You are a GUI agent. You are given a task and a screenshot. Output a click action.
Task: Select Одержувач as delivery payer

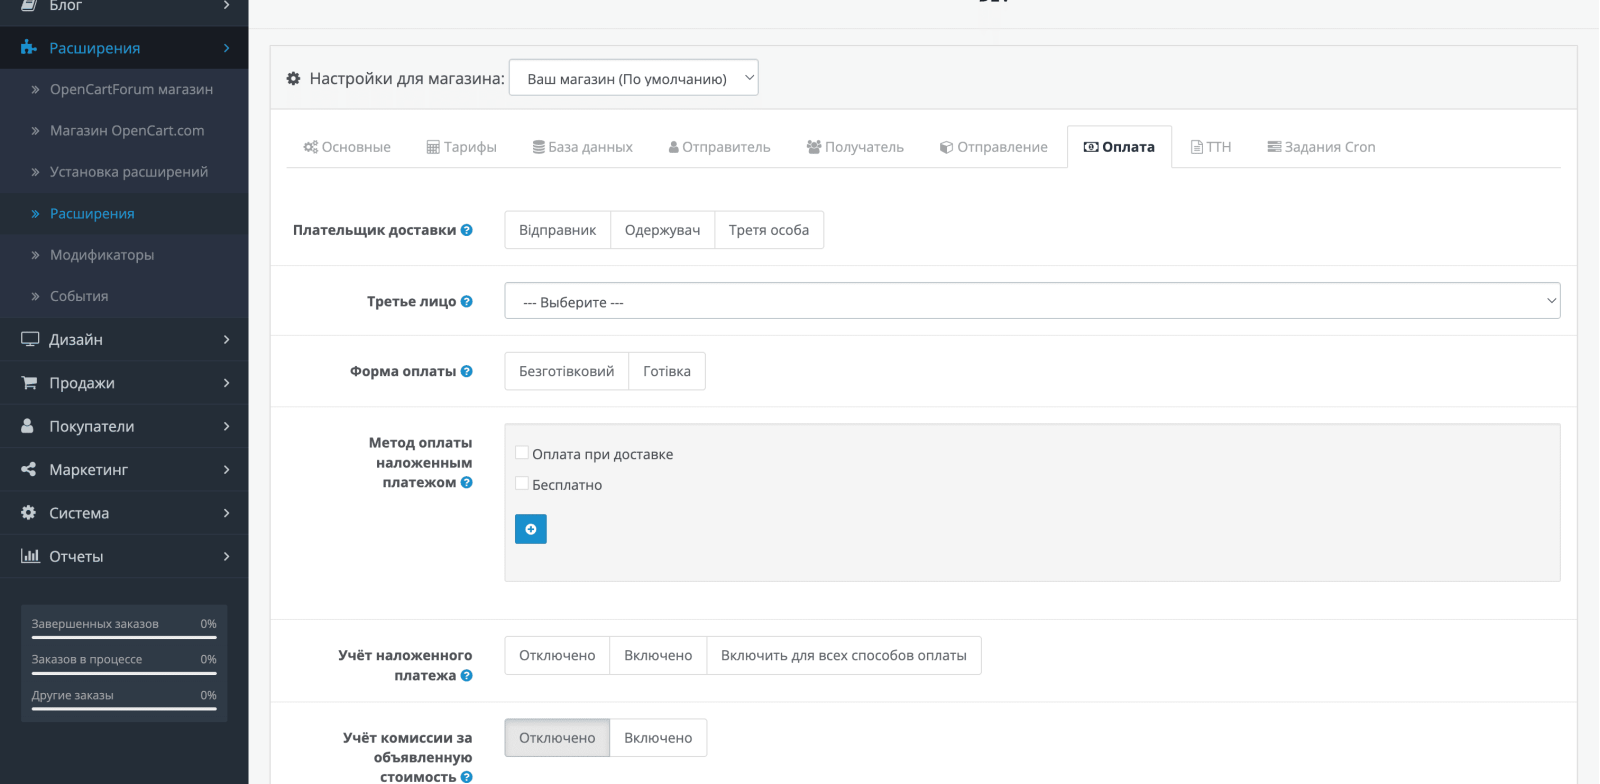click(663, 230)
